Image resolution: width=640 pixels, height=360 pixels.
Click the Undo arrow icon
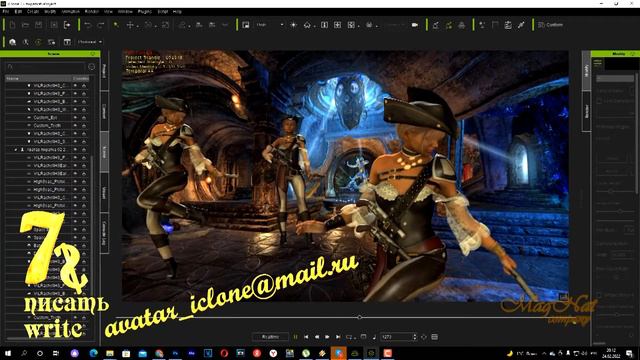87,25
